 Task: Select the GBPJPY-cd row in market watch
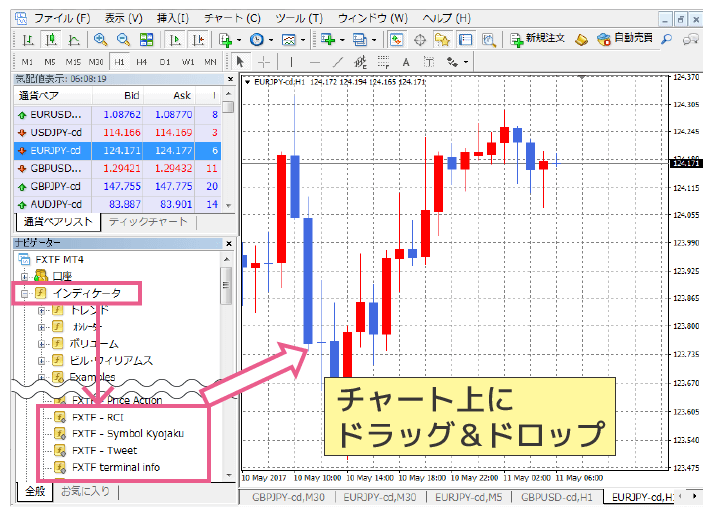118,186
